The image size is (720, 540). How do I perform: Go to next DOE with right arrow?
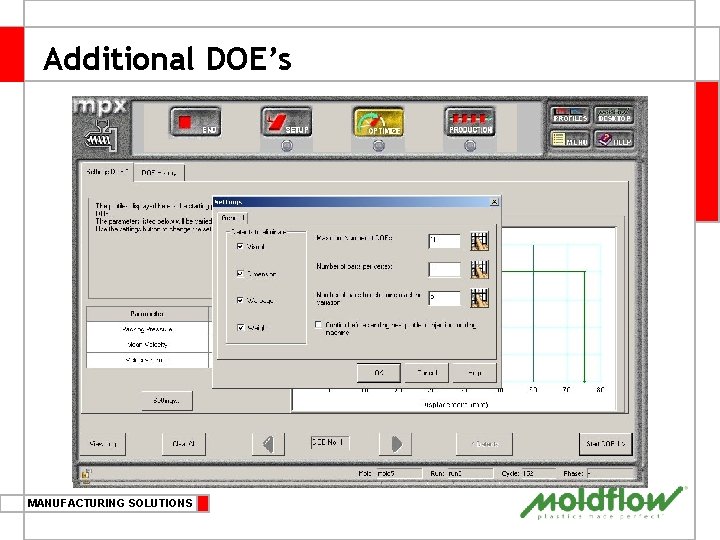(x=395, y=444)
